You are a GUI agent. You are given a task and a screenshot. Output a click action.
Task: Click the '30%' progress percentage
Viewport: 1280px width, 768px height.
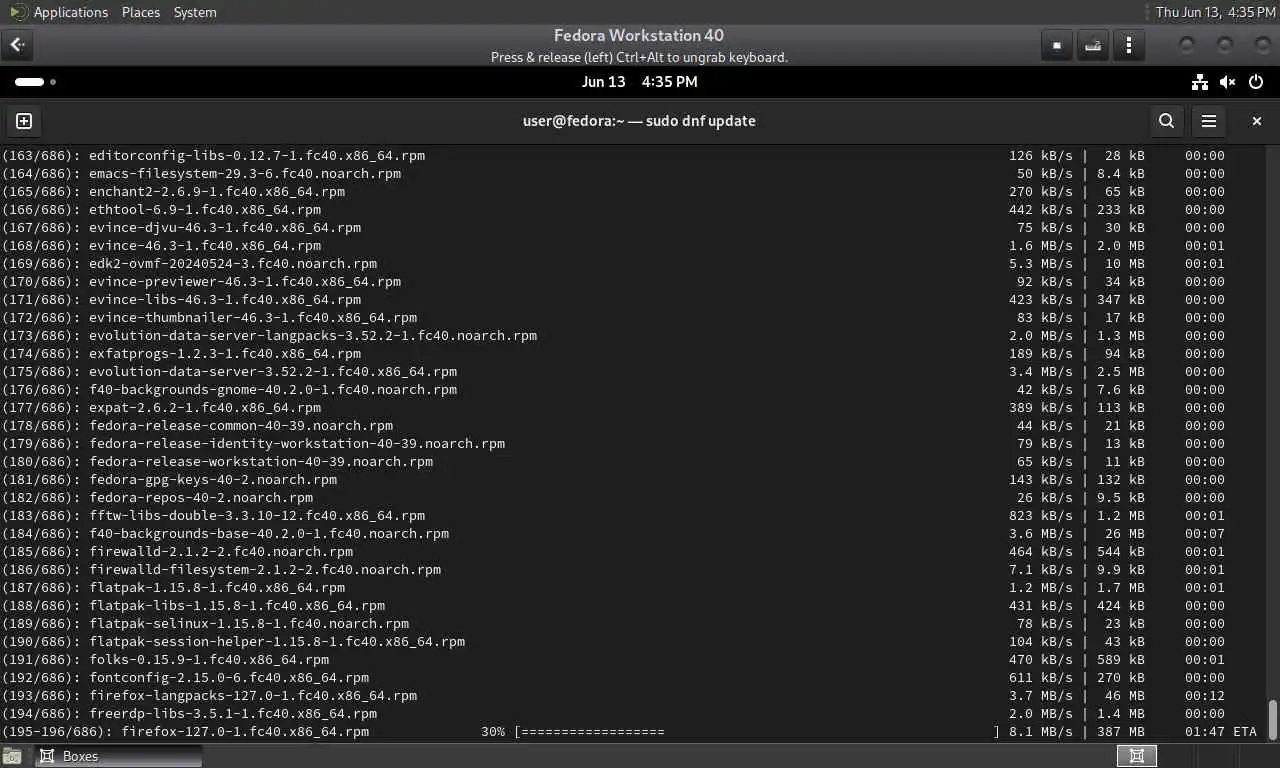click(493, 732)
